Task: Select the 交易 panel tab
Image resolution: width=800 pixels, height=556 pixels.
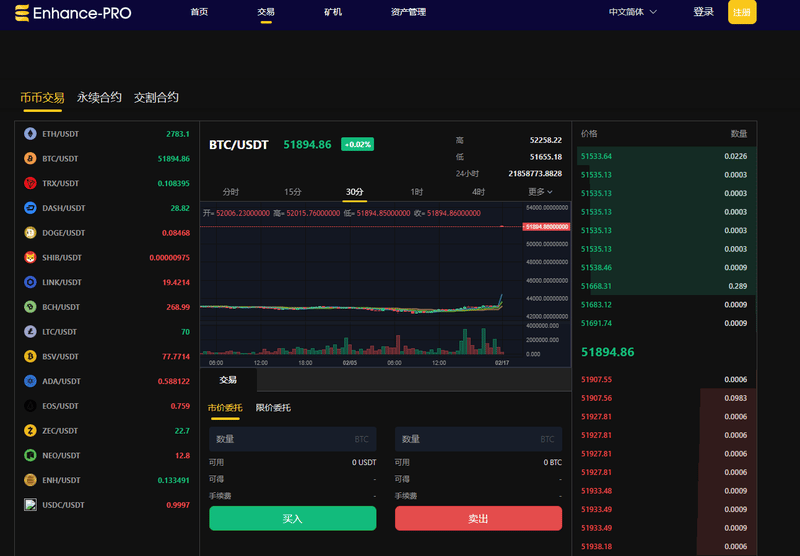Action: [228, 380]
